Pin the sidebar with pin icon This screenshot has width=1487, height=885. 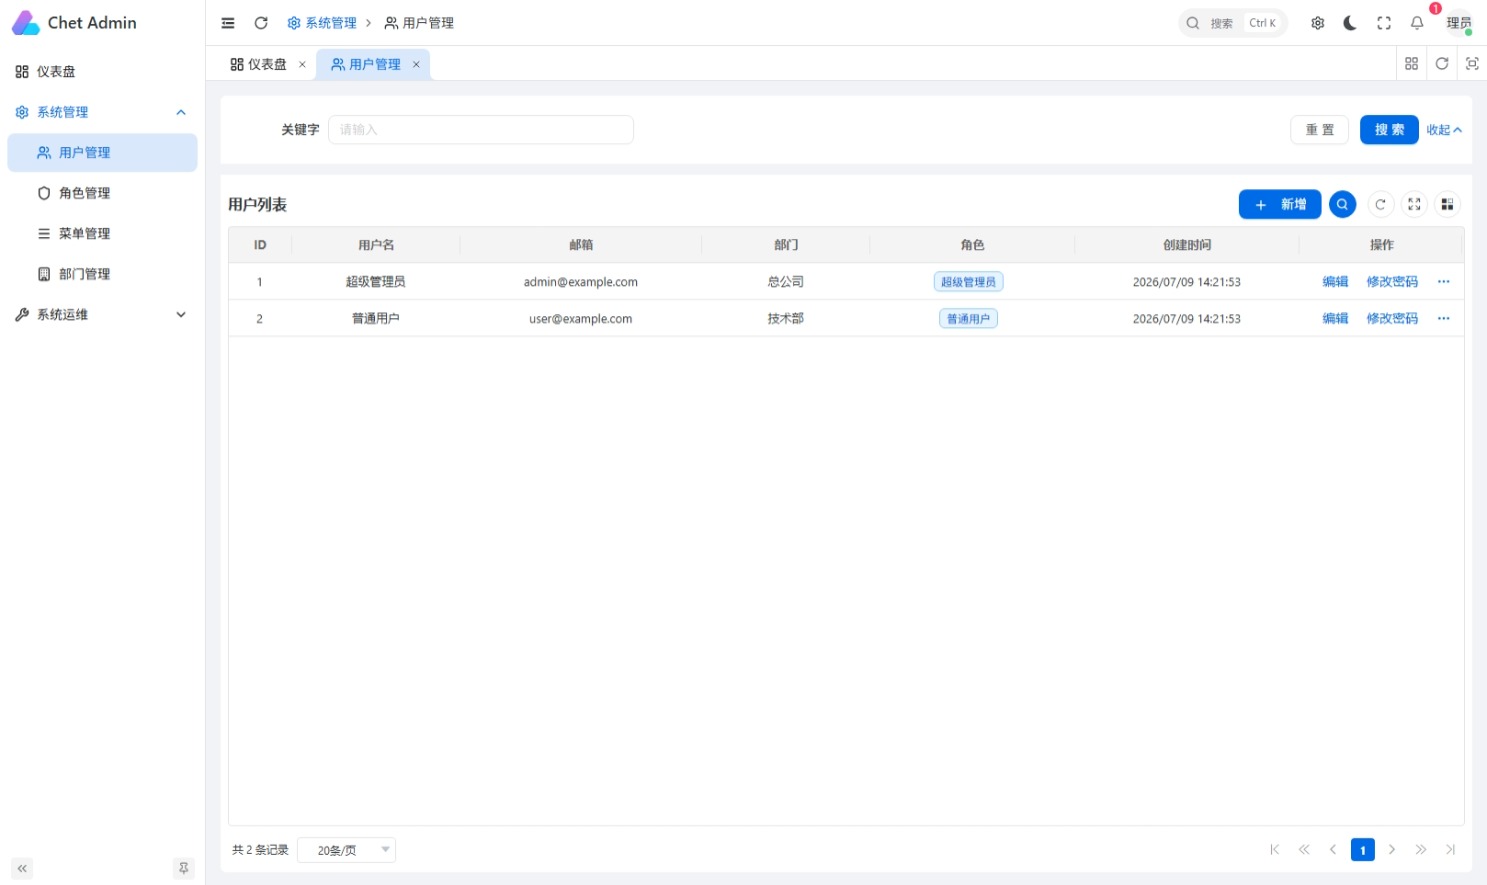(184, 868)
